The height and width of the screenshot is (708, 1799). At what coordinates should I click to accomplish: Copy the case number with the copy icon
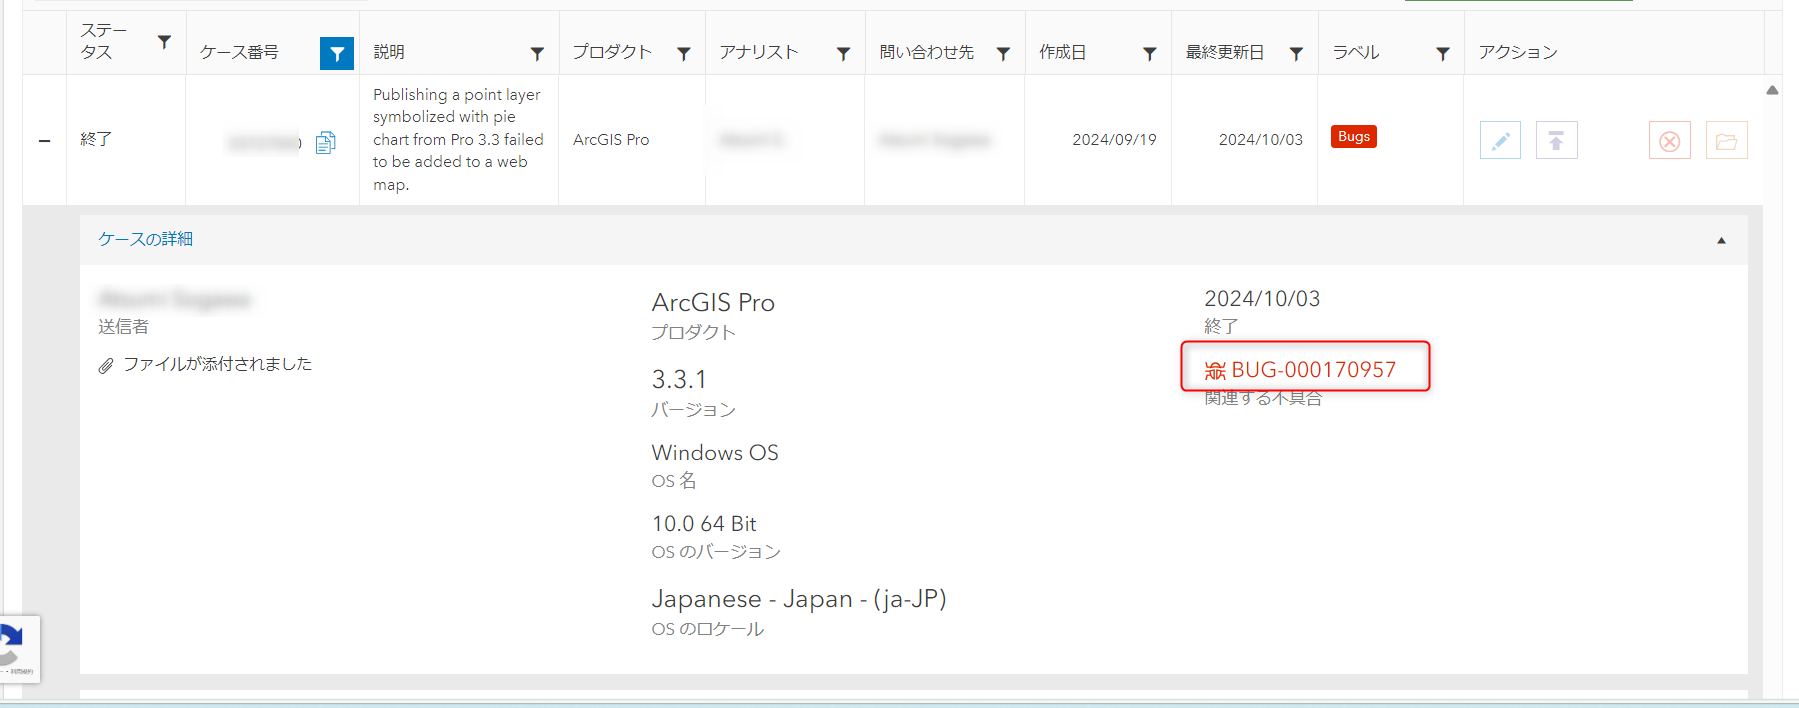325,143
